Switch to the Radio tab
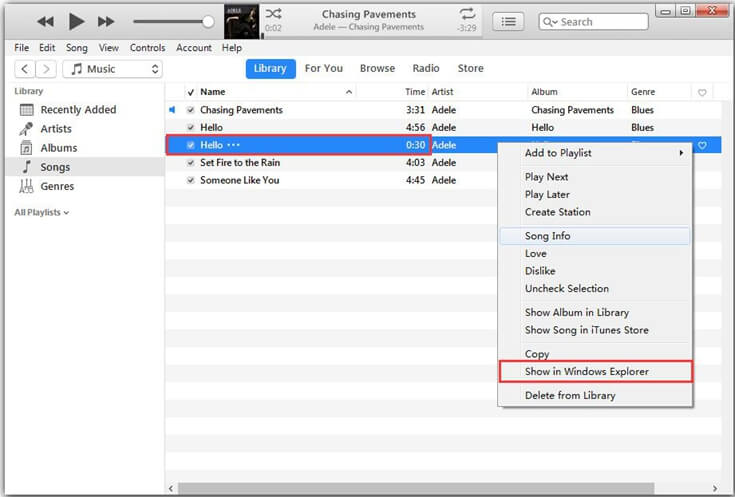 [426, 68]
